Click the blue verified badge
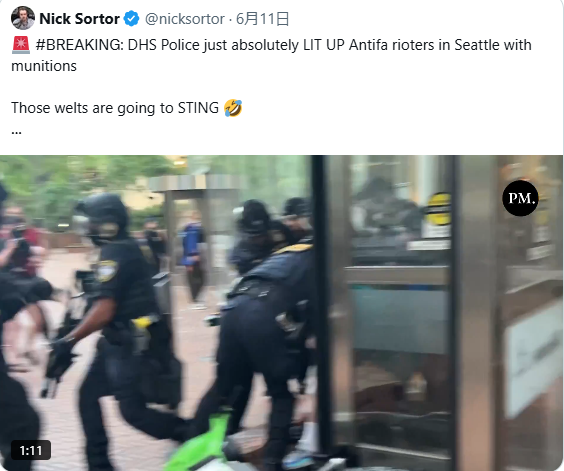This screenshot has width=564, height=471. pyautogui.click(x=132, y=19)
